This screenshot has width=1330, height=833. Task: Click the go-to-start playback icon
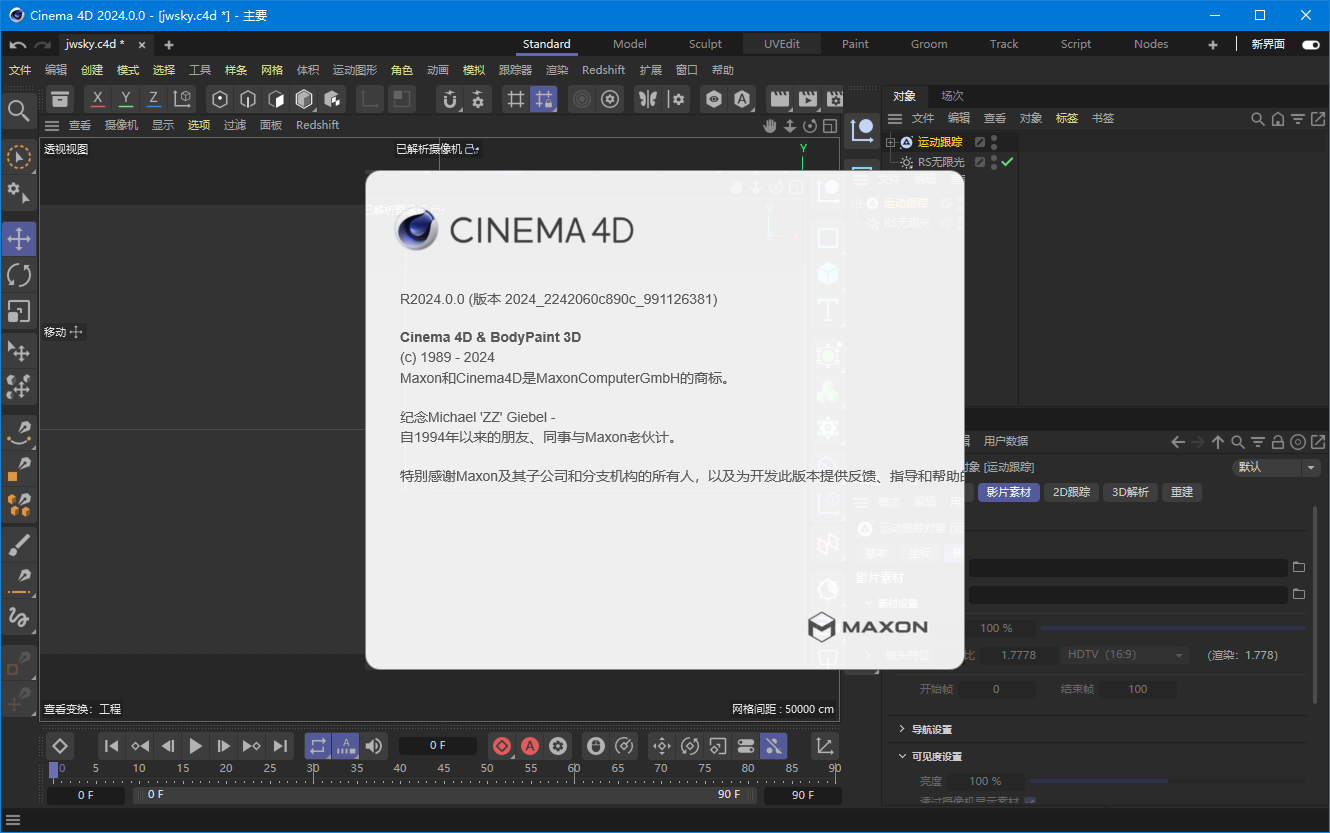tap(111, 745)
